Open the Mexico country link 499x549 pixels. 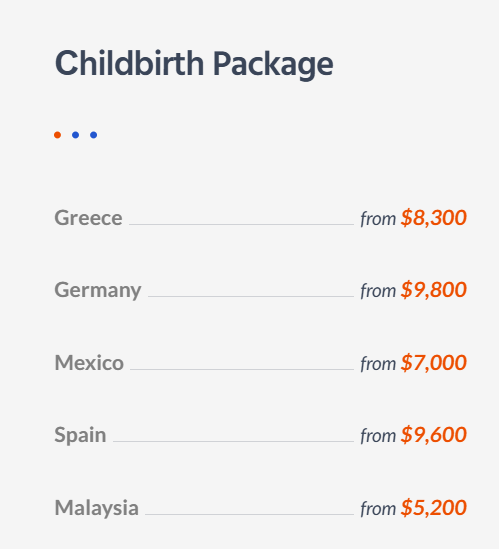pos(89,363)
